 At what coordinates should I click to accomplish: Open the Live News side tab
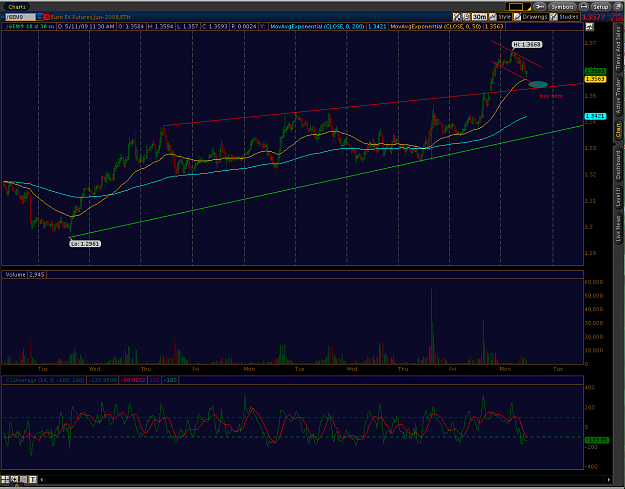[619, 229]
